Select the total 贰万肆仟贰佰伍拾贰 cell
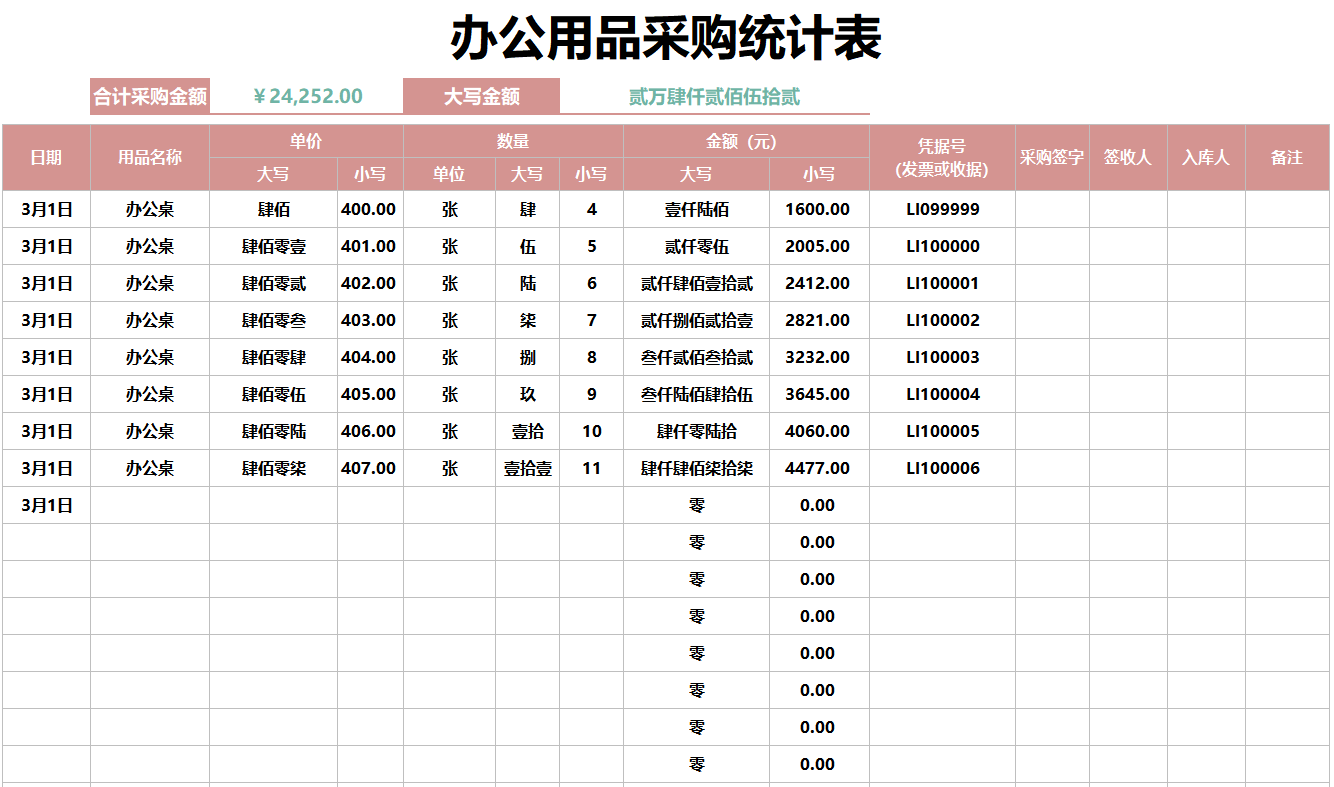The height and width of the screenshot is (787, 1334). pyautogui.click(x=714, y=96)
